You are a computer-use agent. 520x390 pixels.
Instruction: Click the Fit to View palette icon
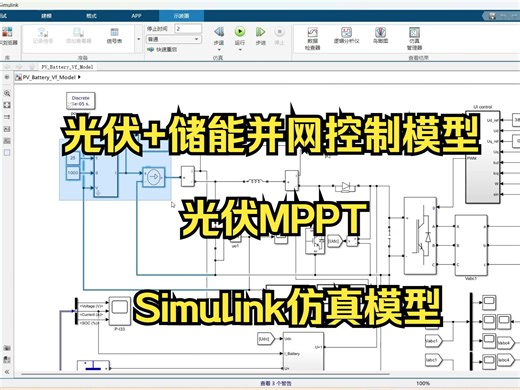(x=7, y=105)
